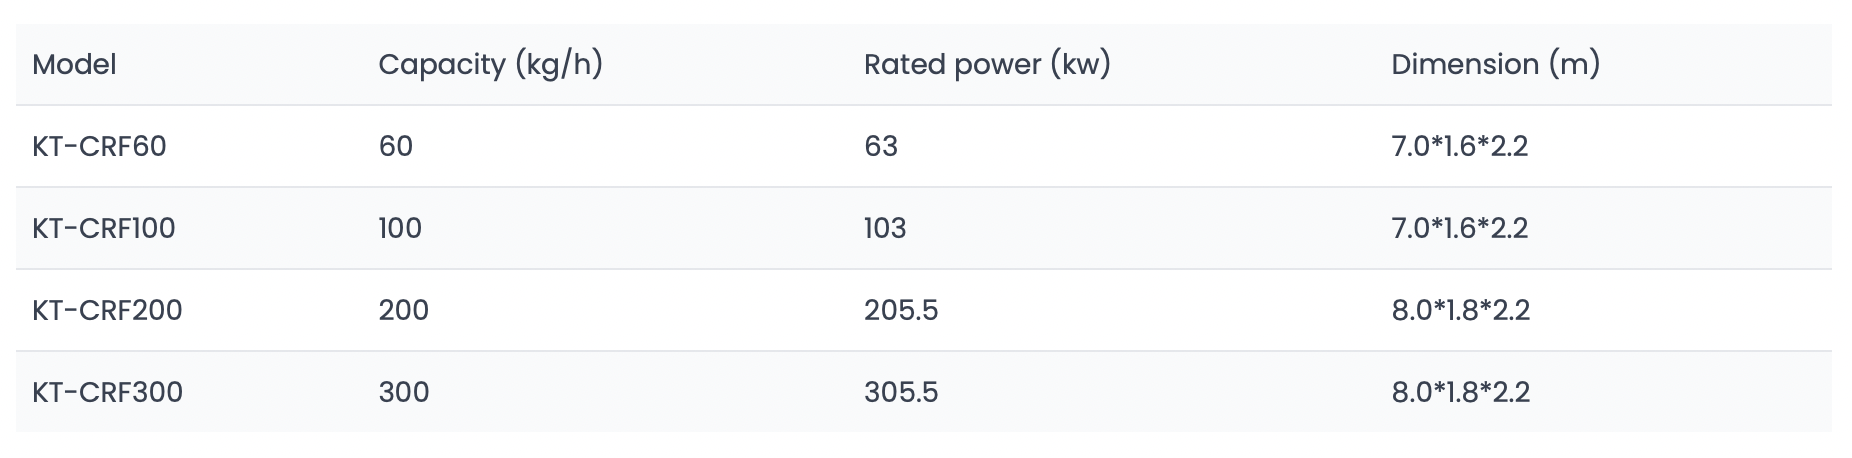Click the rated power value 63
Viewport: 1852px width, 458px height.
(x=881, y=146)
